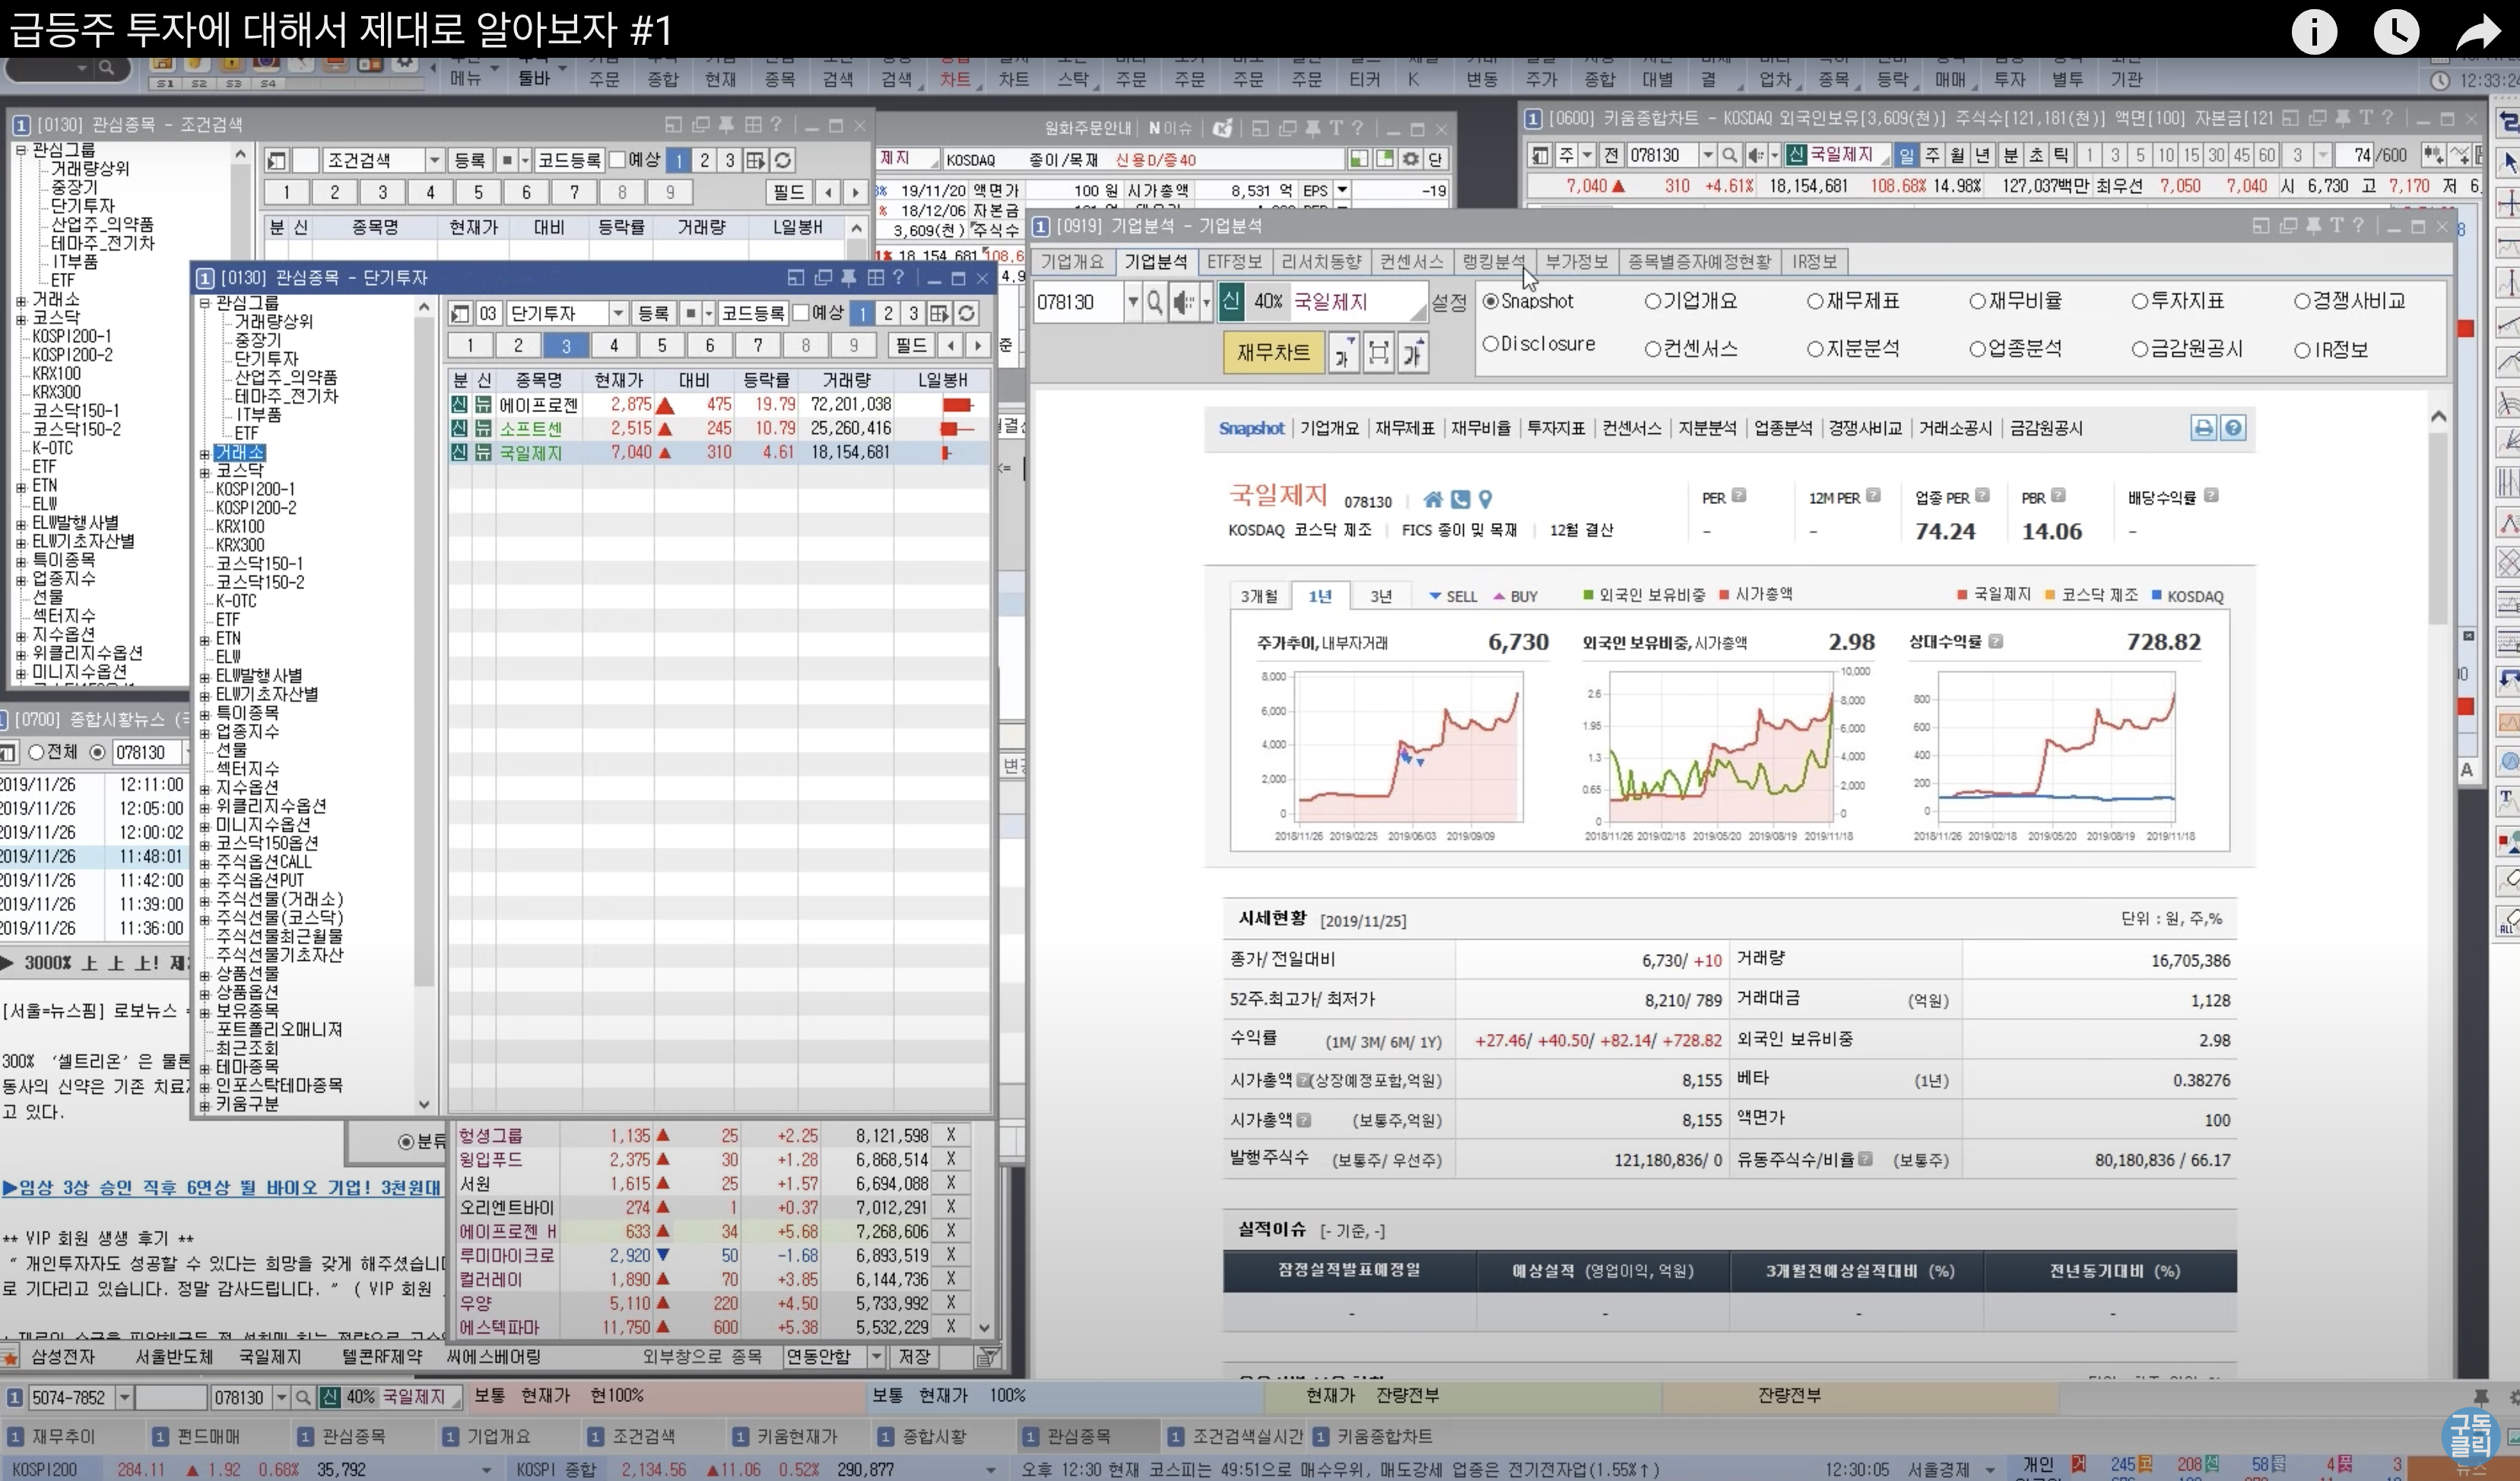Screen dimensions: 2520x1481
Task: Click refresh icon in 단기투자 watchlist toolbar
Action: pos(966,314)
